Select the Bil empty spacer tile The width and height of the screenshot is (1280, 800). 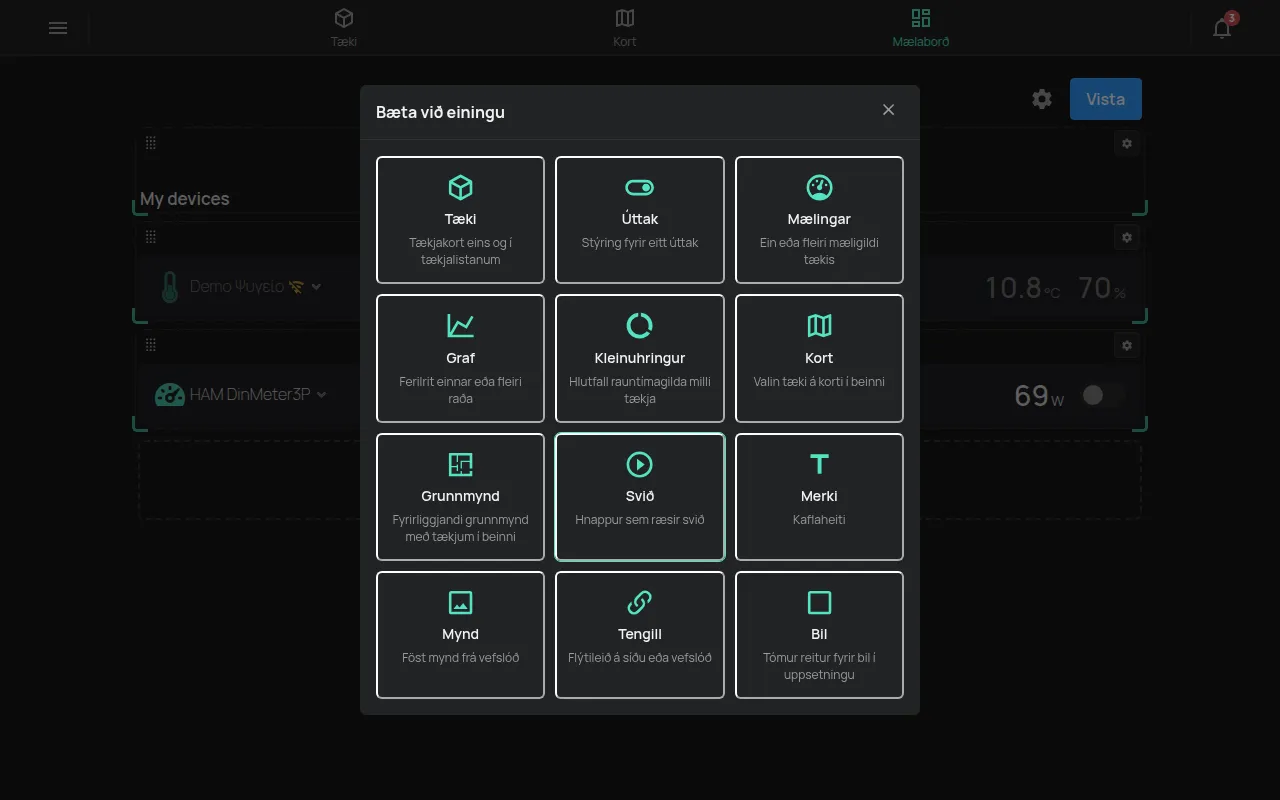819,635
